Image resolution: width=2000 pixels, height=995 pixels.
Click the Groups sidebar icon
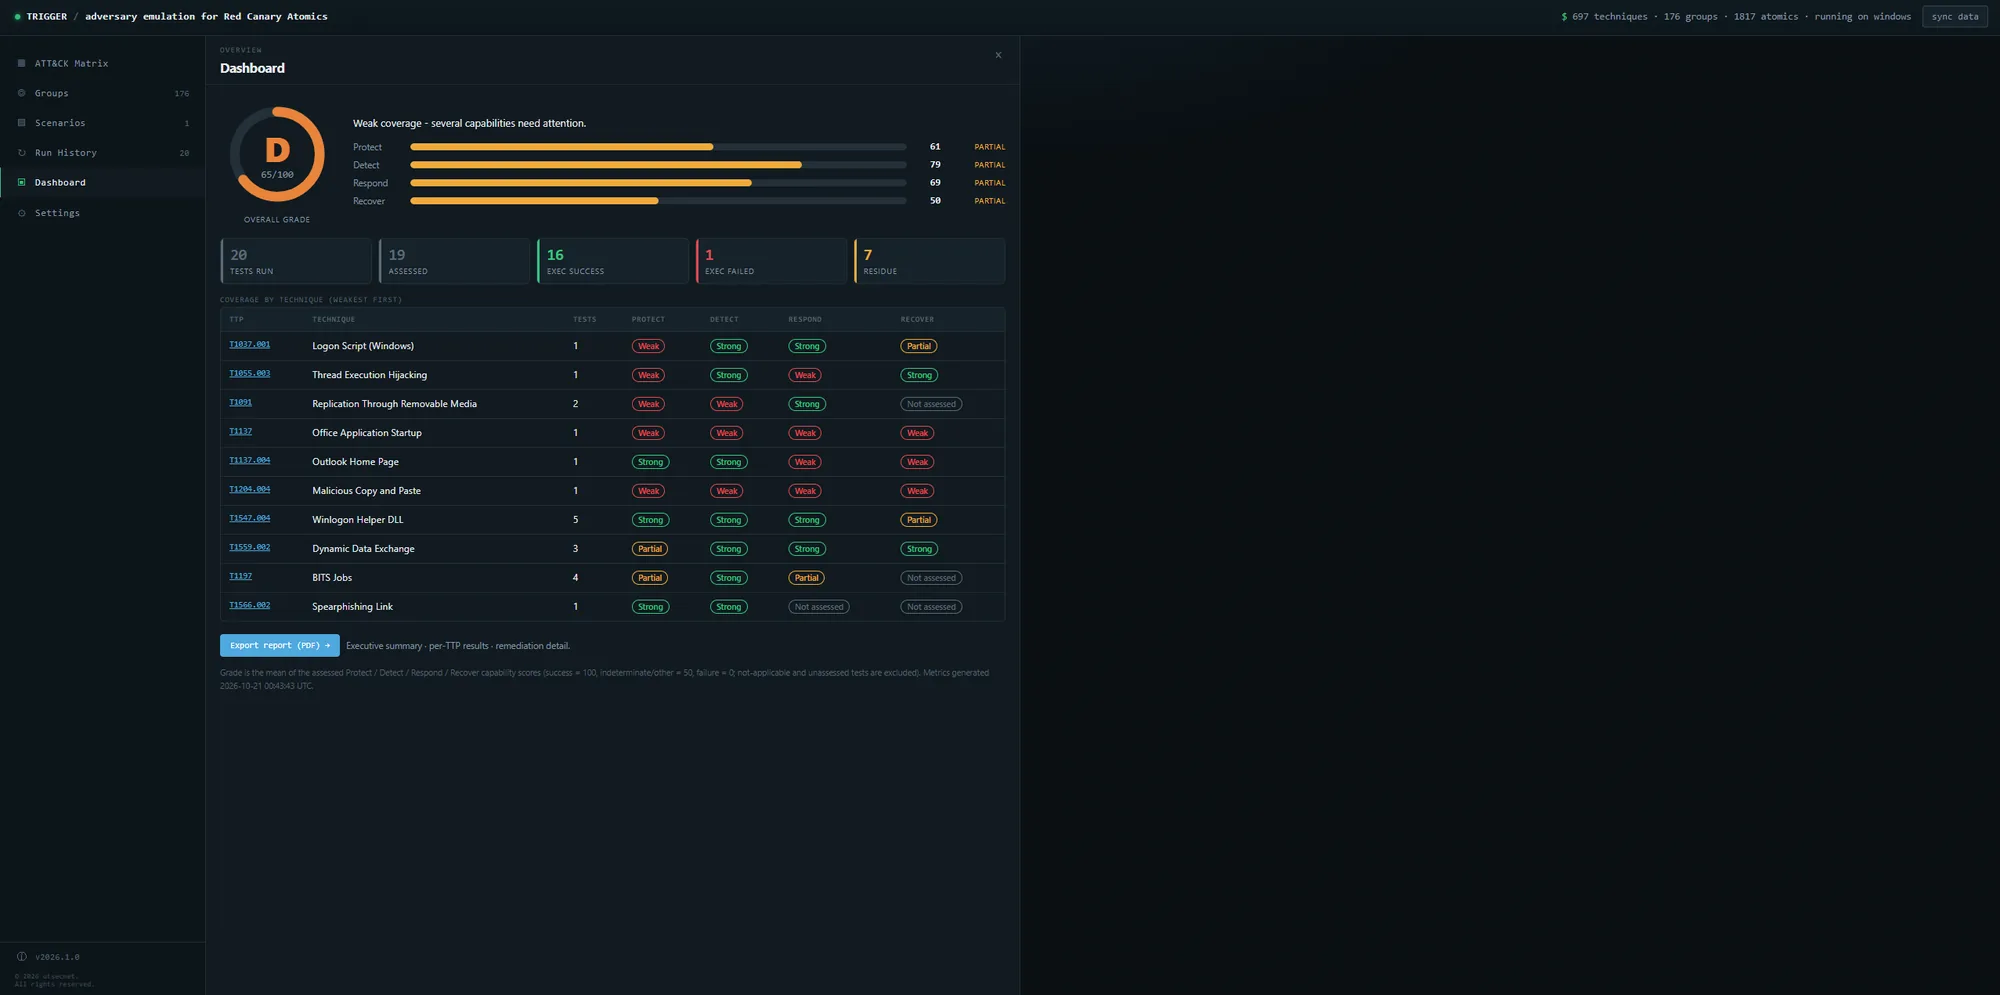pyautogui.click(x=21, y=93)
